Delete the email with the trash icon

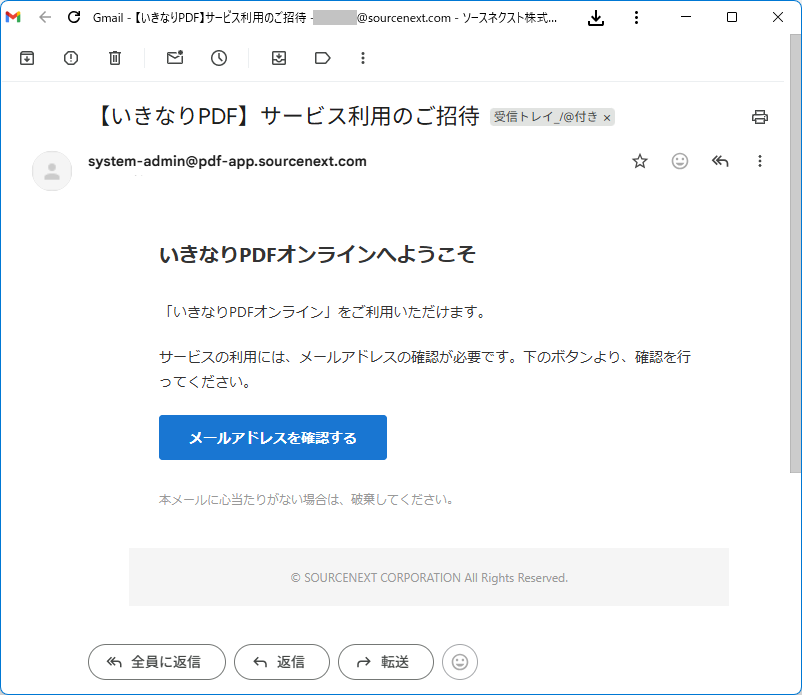[115, 58]
